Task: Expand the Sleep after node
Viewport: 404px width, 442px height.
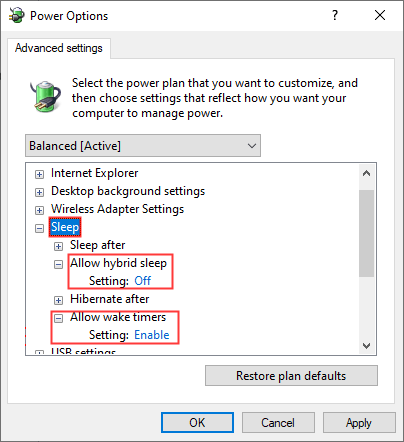Action: (58, 246)
